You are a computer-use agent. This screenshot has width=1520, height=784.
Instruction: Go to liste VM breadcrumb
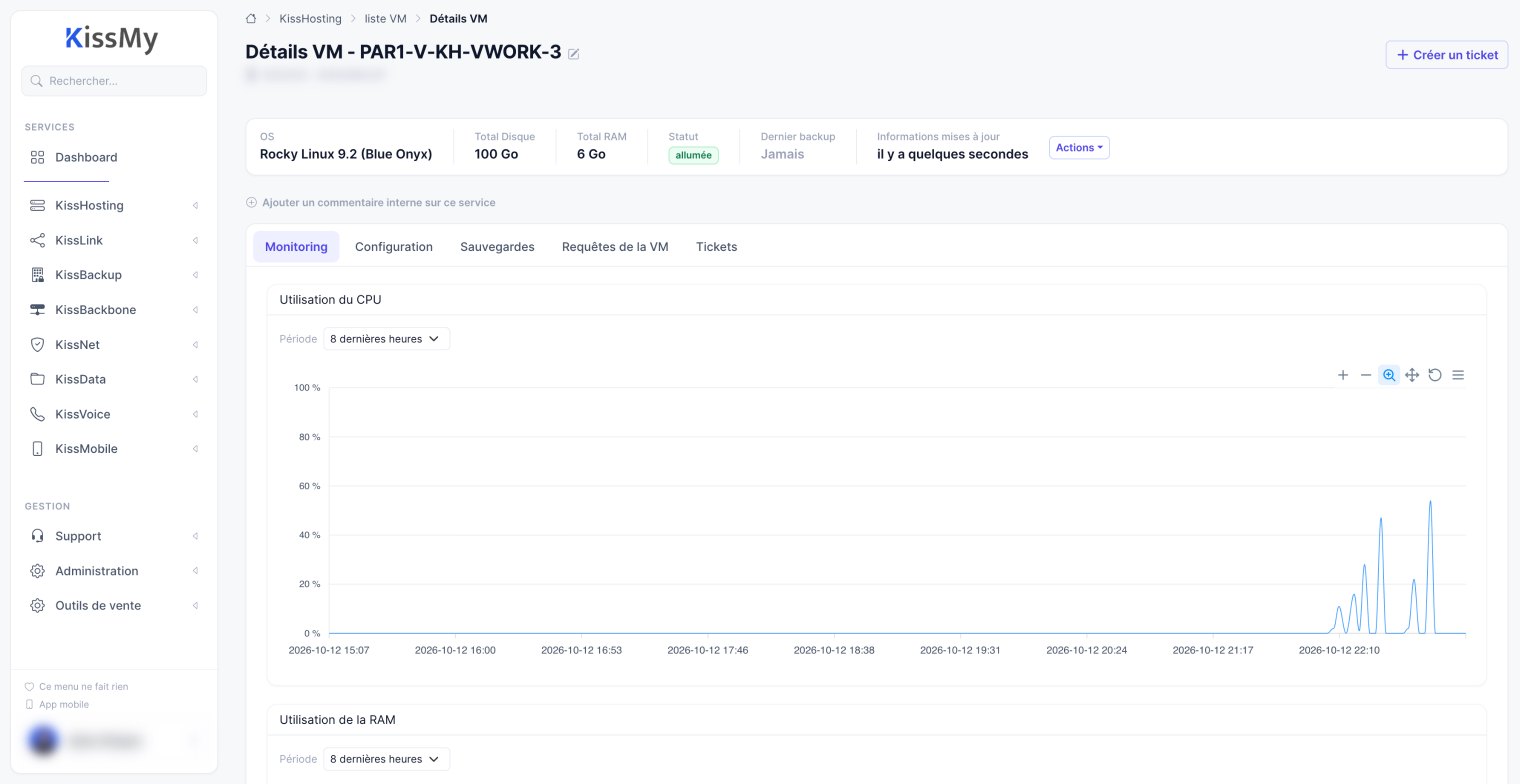[386, 18]
